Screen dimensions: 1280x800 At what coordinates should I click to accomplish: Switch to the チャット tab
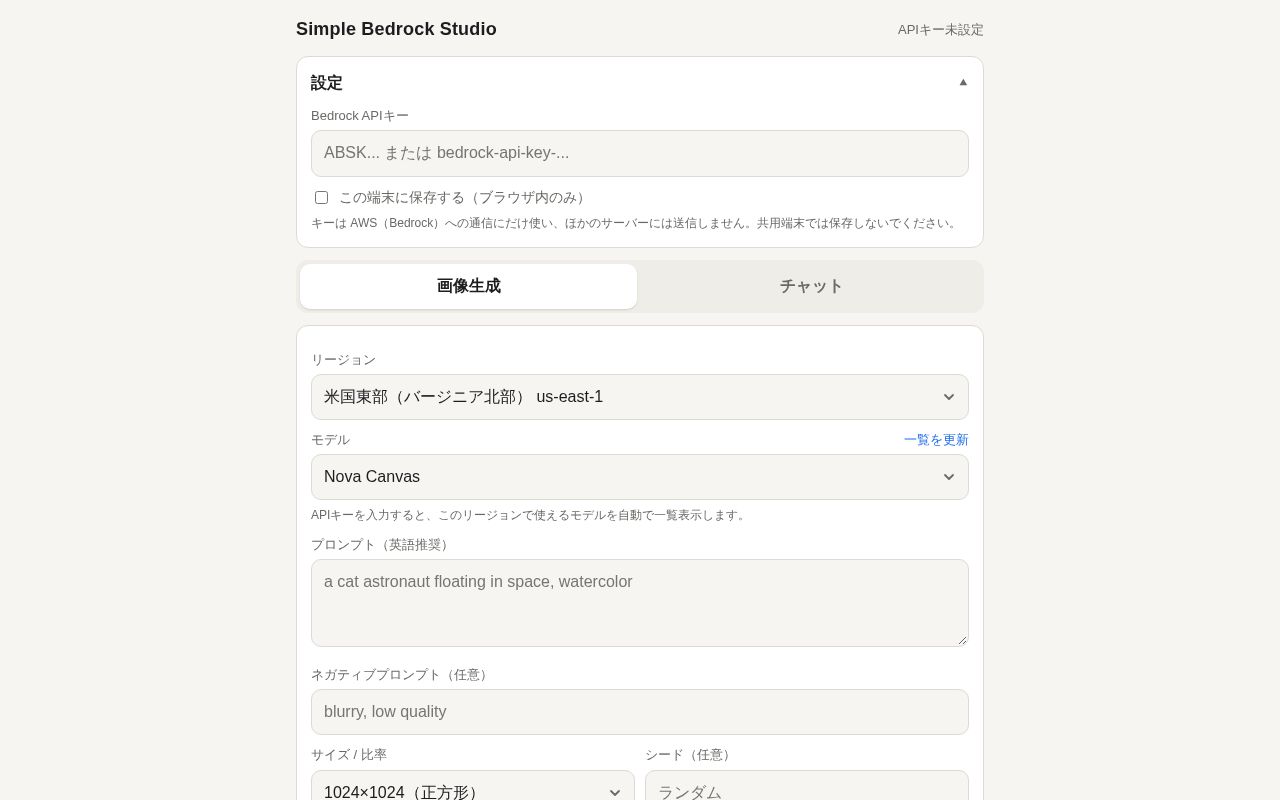tap(811, 286)
